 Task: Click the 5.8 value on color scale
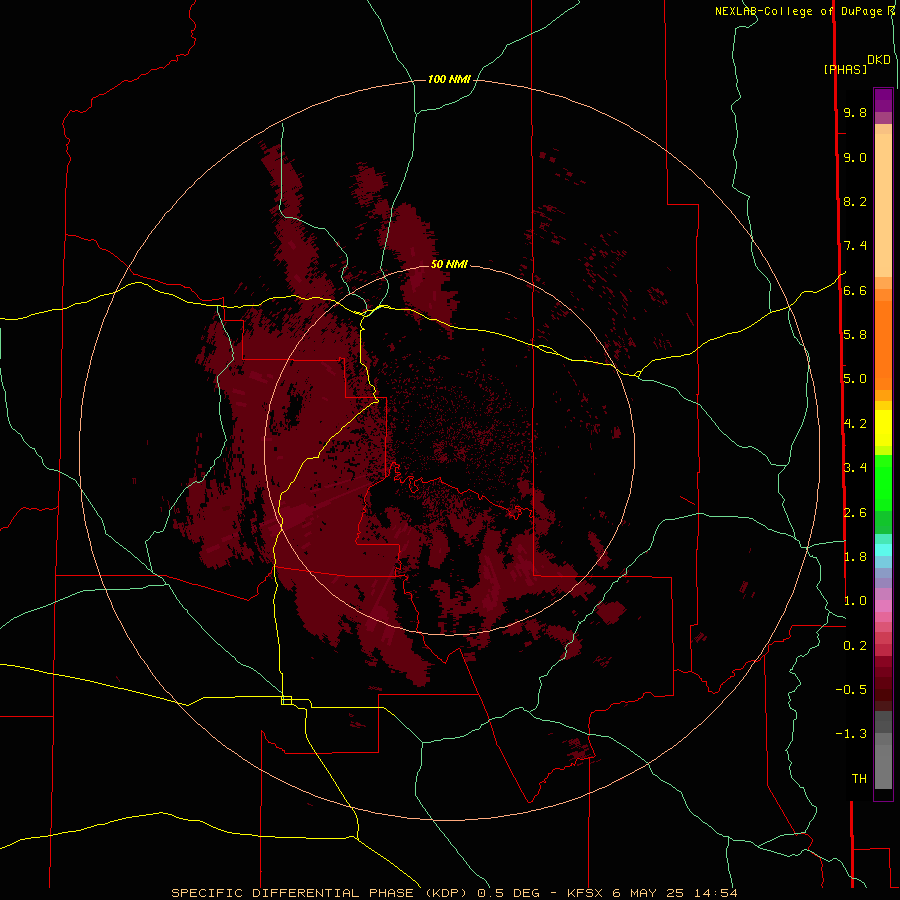tap(855, 335)
